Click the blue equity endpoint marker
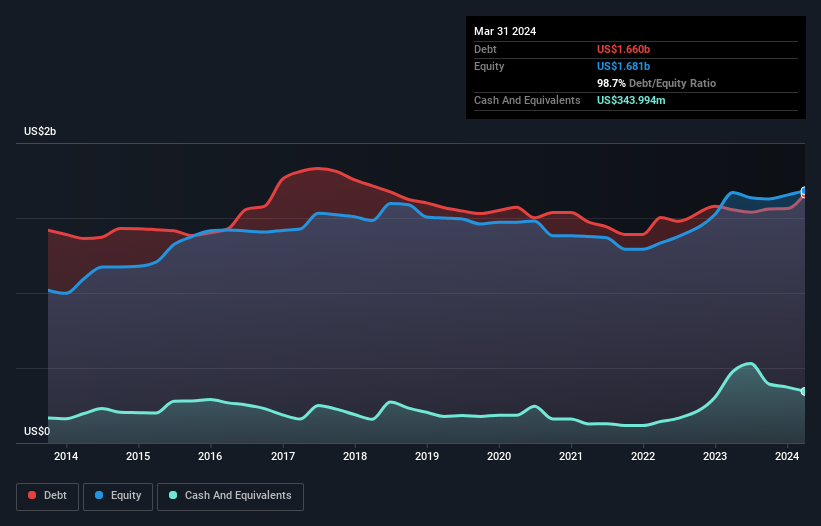This screenshot has width=821, height=526. [x=804, y=191]
